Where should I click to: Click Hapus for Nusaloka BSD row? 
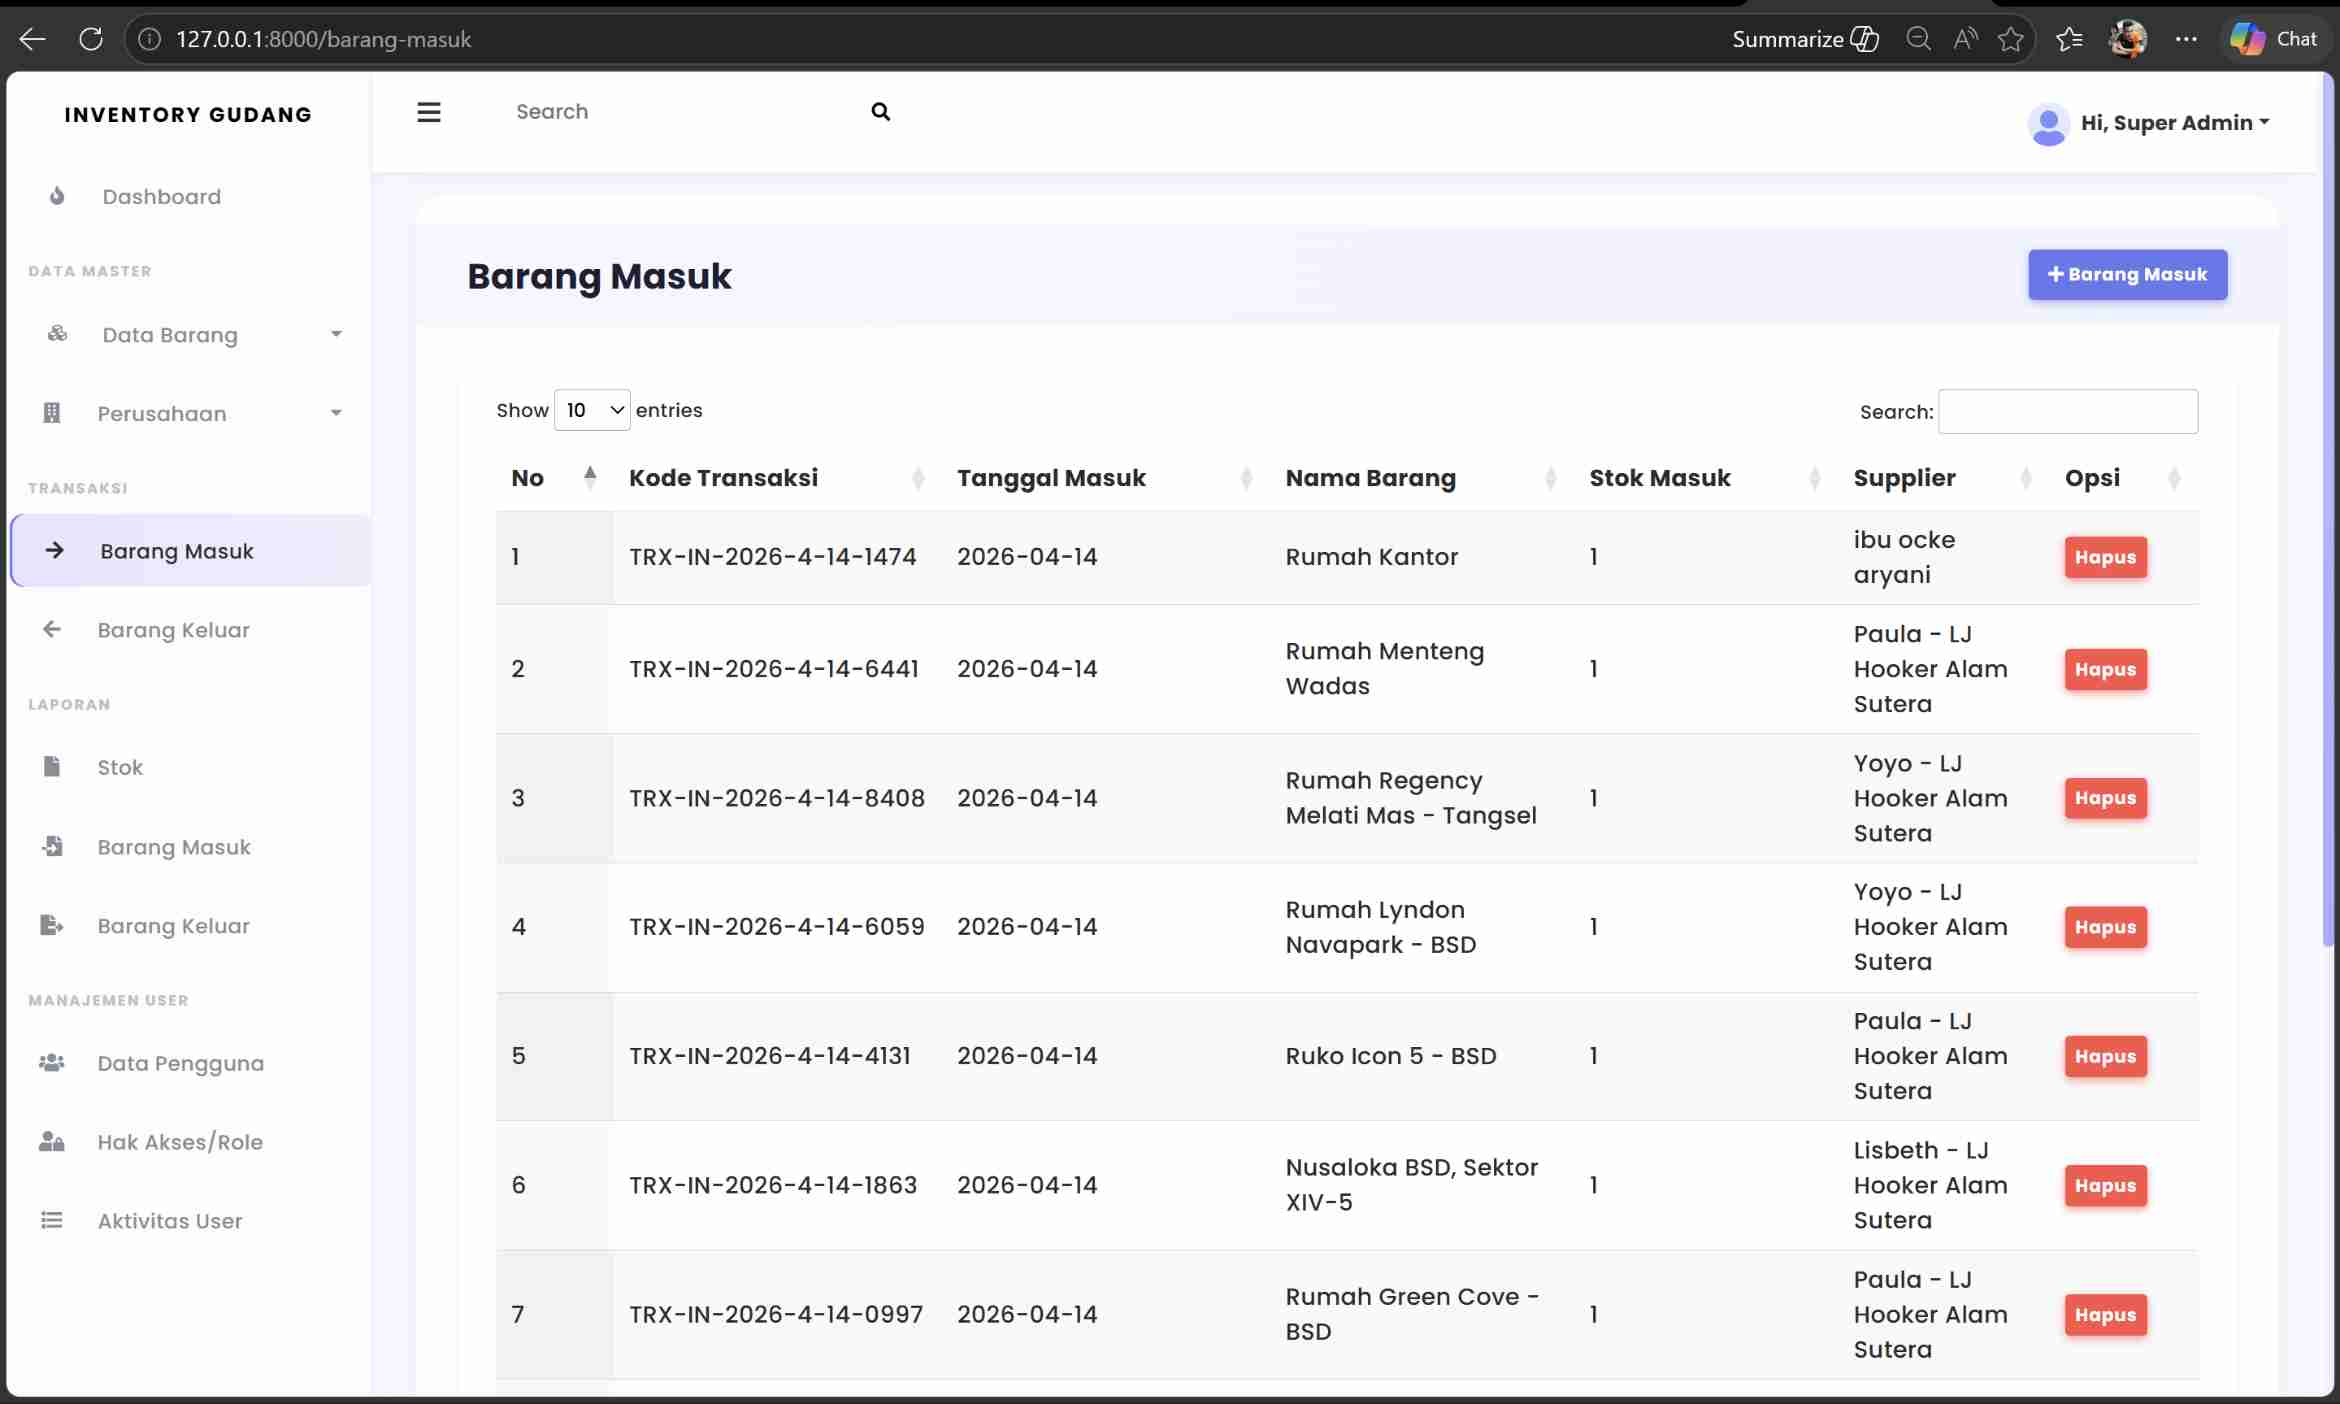tap(2105, 1185)
